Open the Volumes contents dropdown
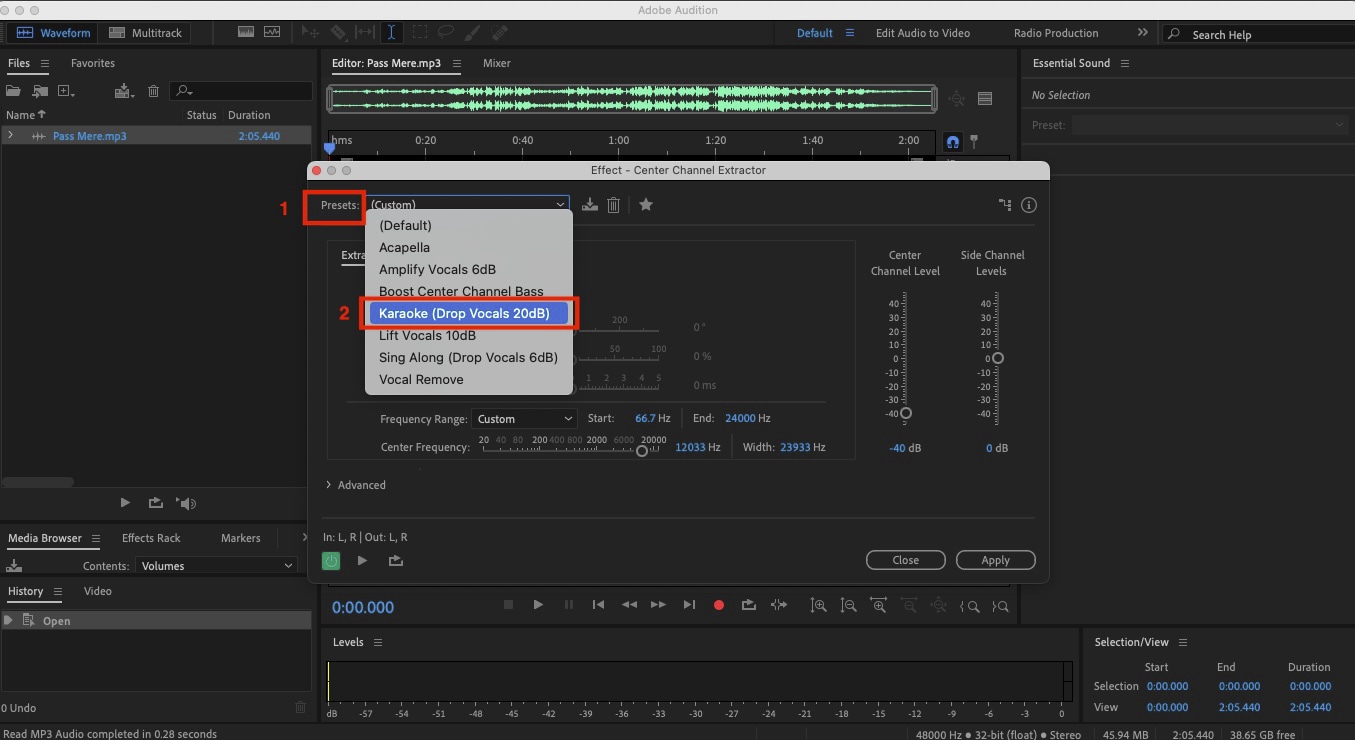The height and width of the screenshot is (740, 1355). (x=217, y=566)
